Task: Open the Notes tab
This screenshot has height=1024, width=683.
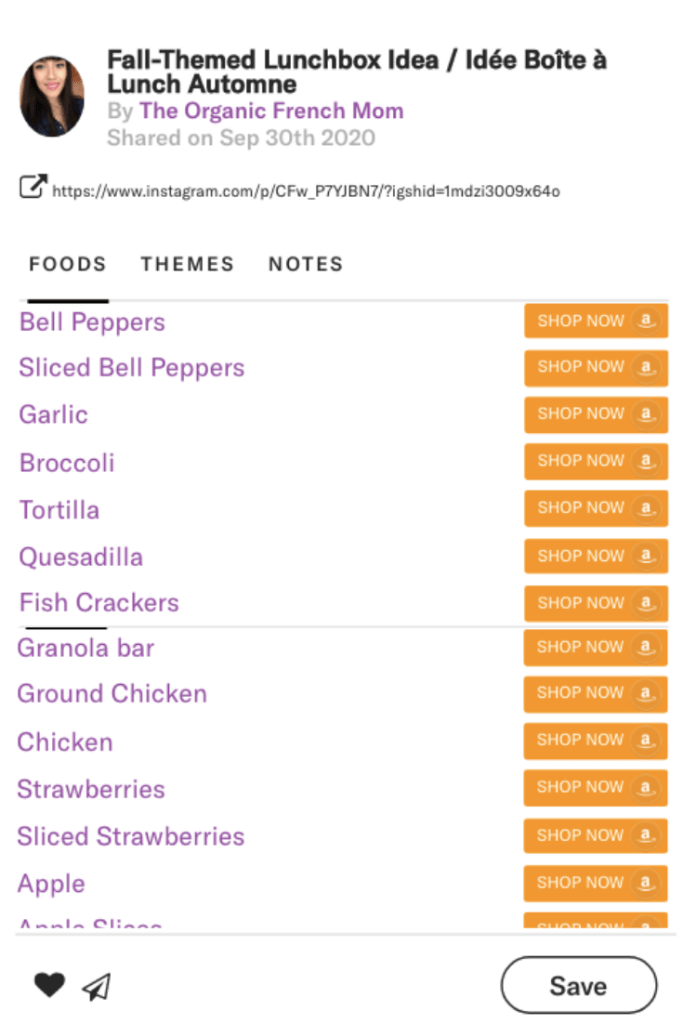Action: tap(305, 264)
